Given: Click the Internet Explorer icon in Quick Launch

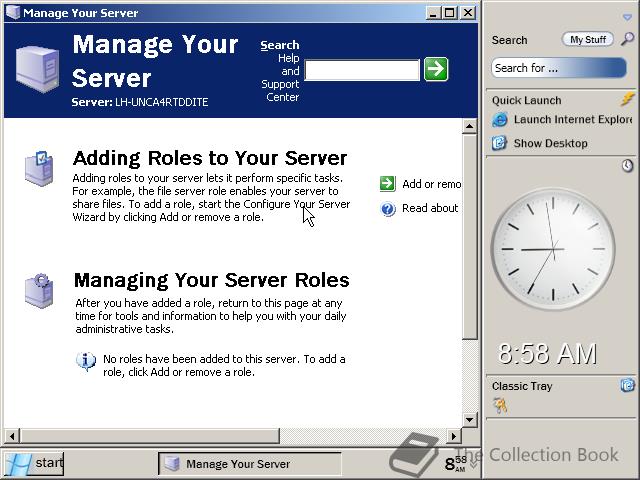Looking at the screenshot, I should click(500, 120).
